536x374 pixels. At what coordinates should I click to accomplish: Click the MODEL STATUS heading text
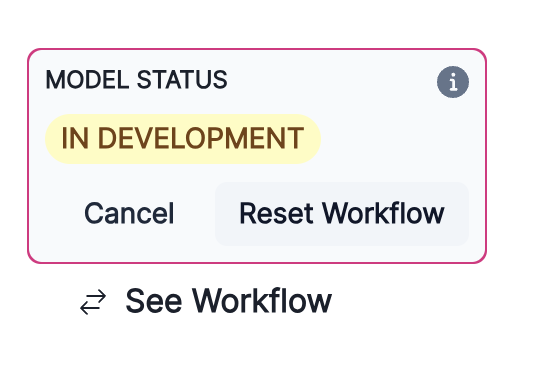coord(136,80)
